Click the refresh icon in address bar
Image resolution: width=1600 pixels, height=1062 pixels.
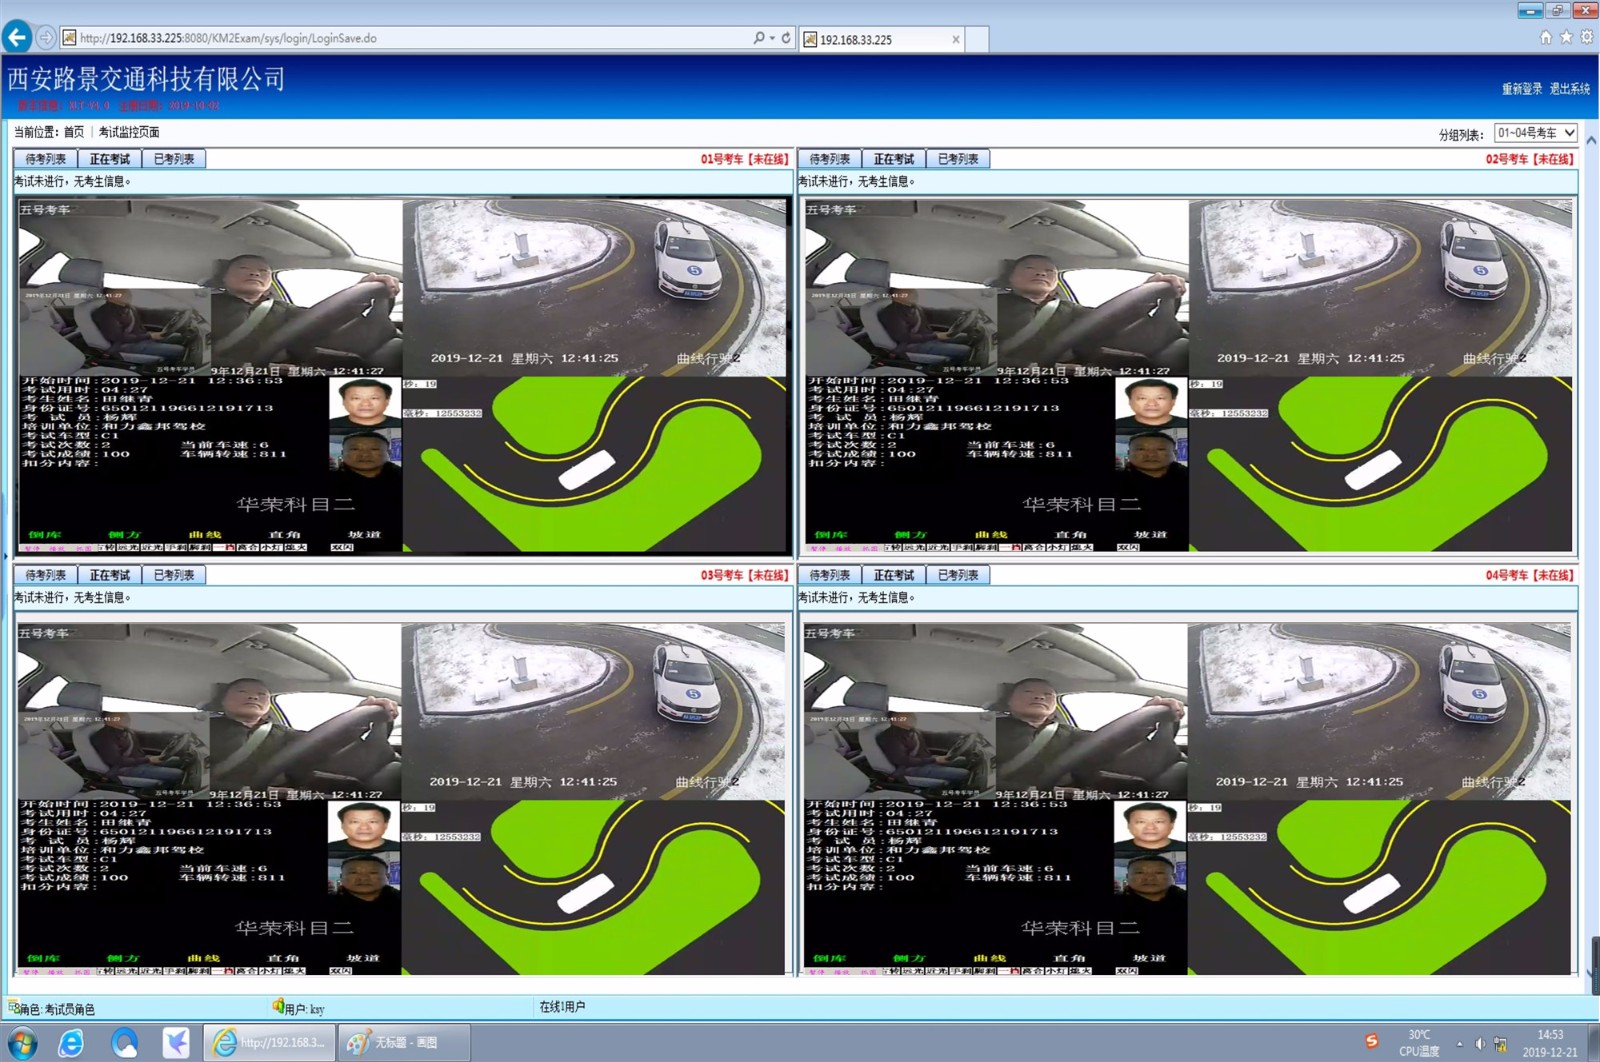click(x=786, y=38)
